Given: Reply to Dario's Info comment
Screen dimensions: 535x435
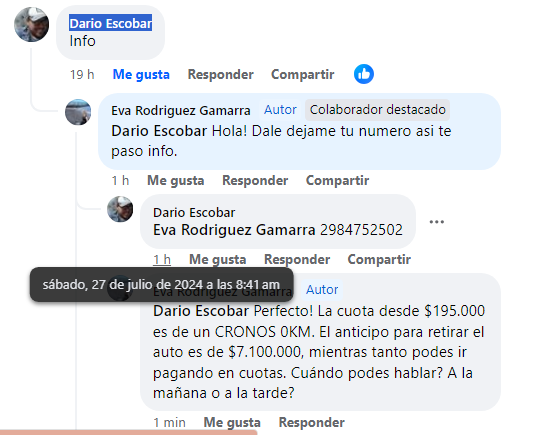Looking at the screenshot, I should pyautogui.click(x=220, y=74).
